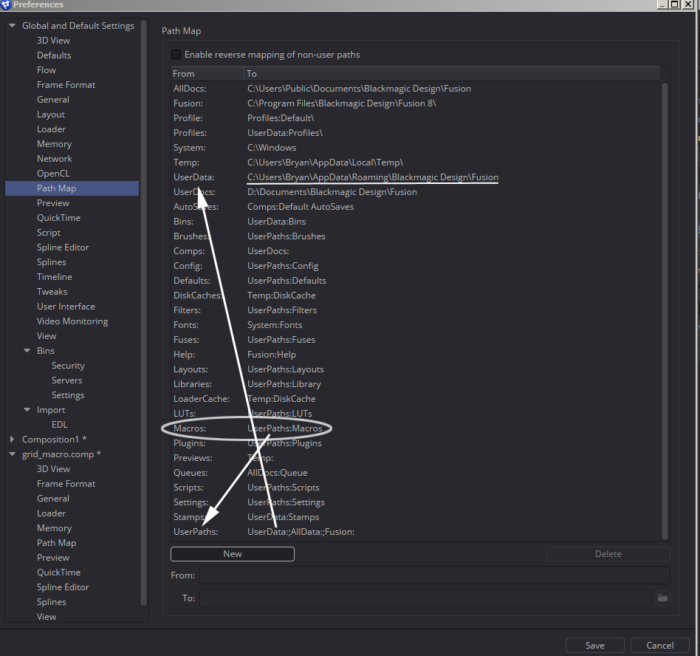Select the Scripts: path map row
The image size is (700, 656).
coord(416,488)
